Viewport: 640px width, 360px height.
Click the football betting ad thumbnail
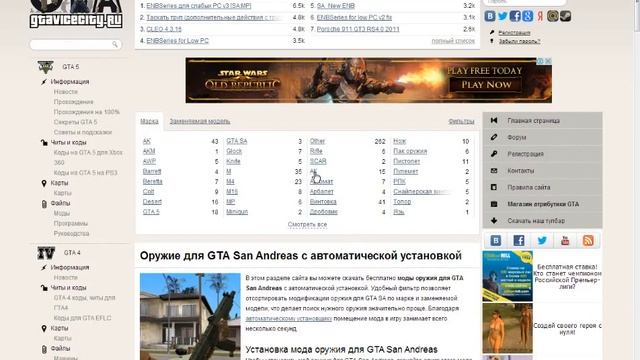pos(507,276)
